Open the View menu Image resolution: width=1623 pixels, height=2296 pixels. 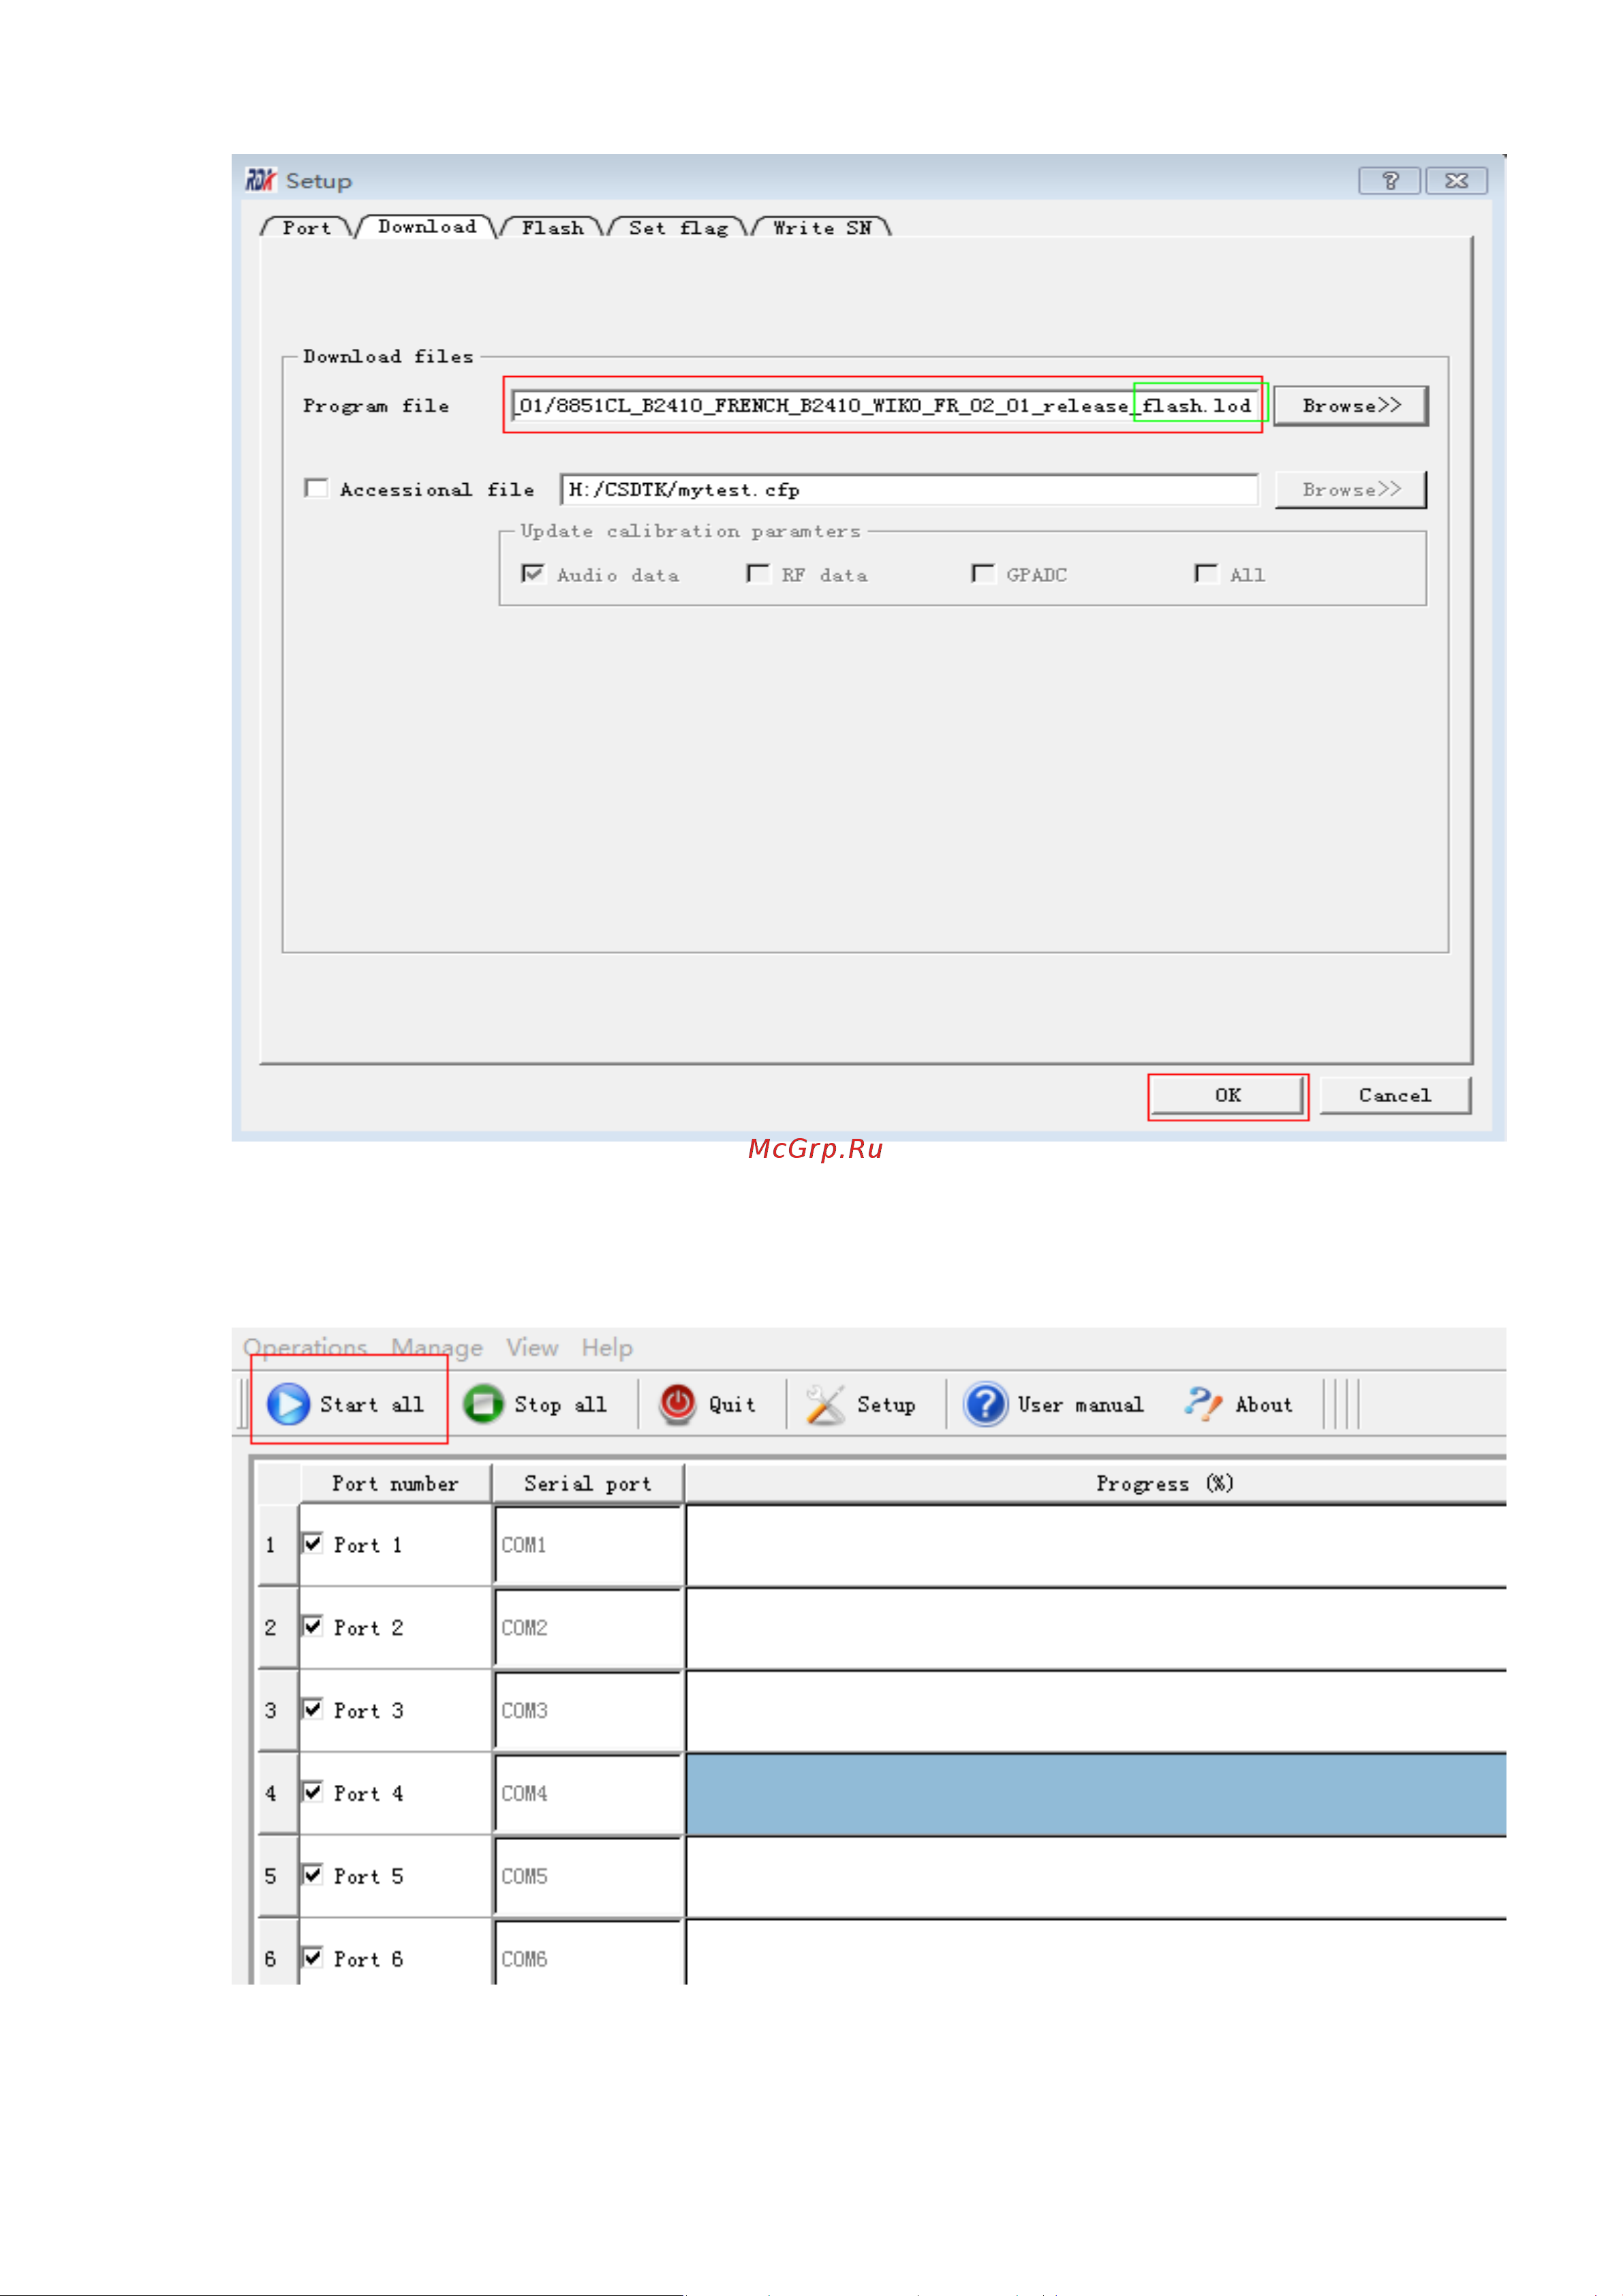tap(532, 1347)
